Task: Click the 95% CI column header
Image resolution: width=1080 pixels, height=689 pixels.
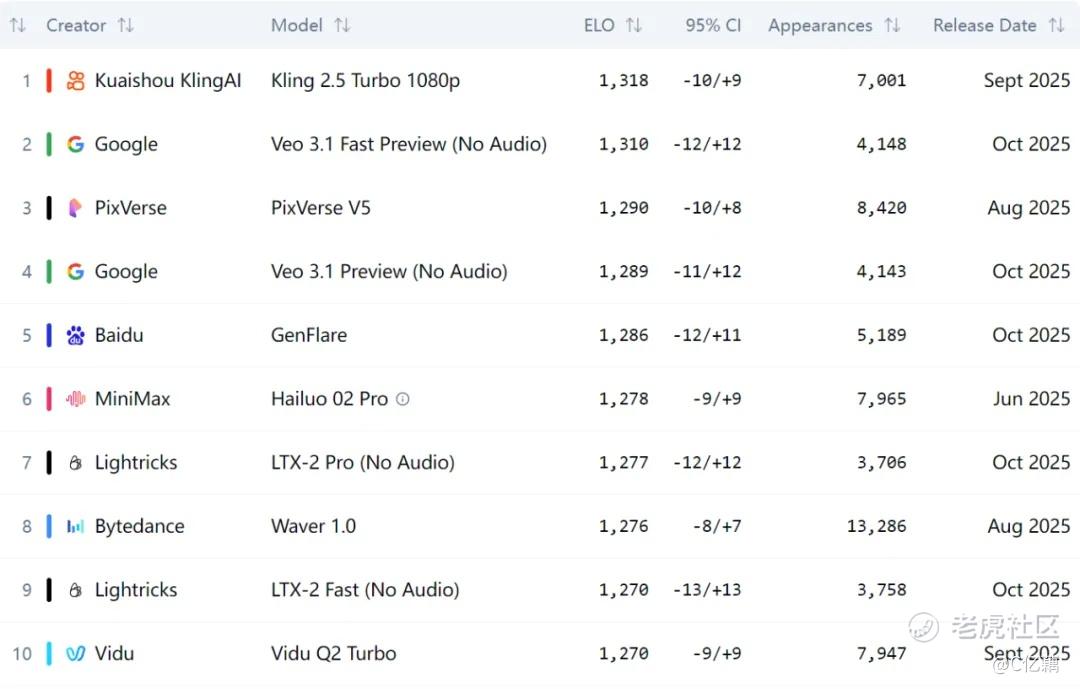Action: pyautogui.click(x=713, y=26)
